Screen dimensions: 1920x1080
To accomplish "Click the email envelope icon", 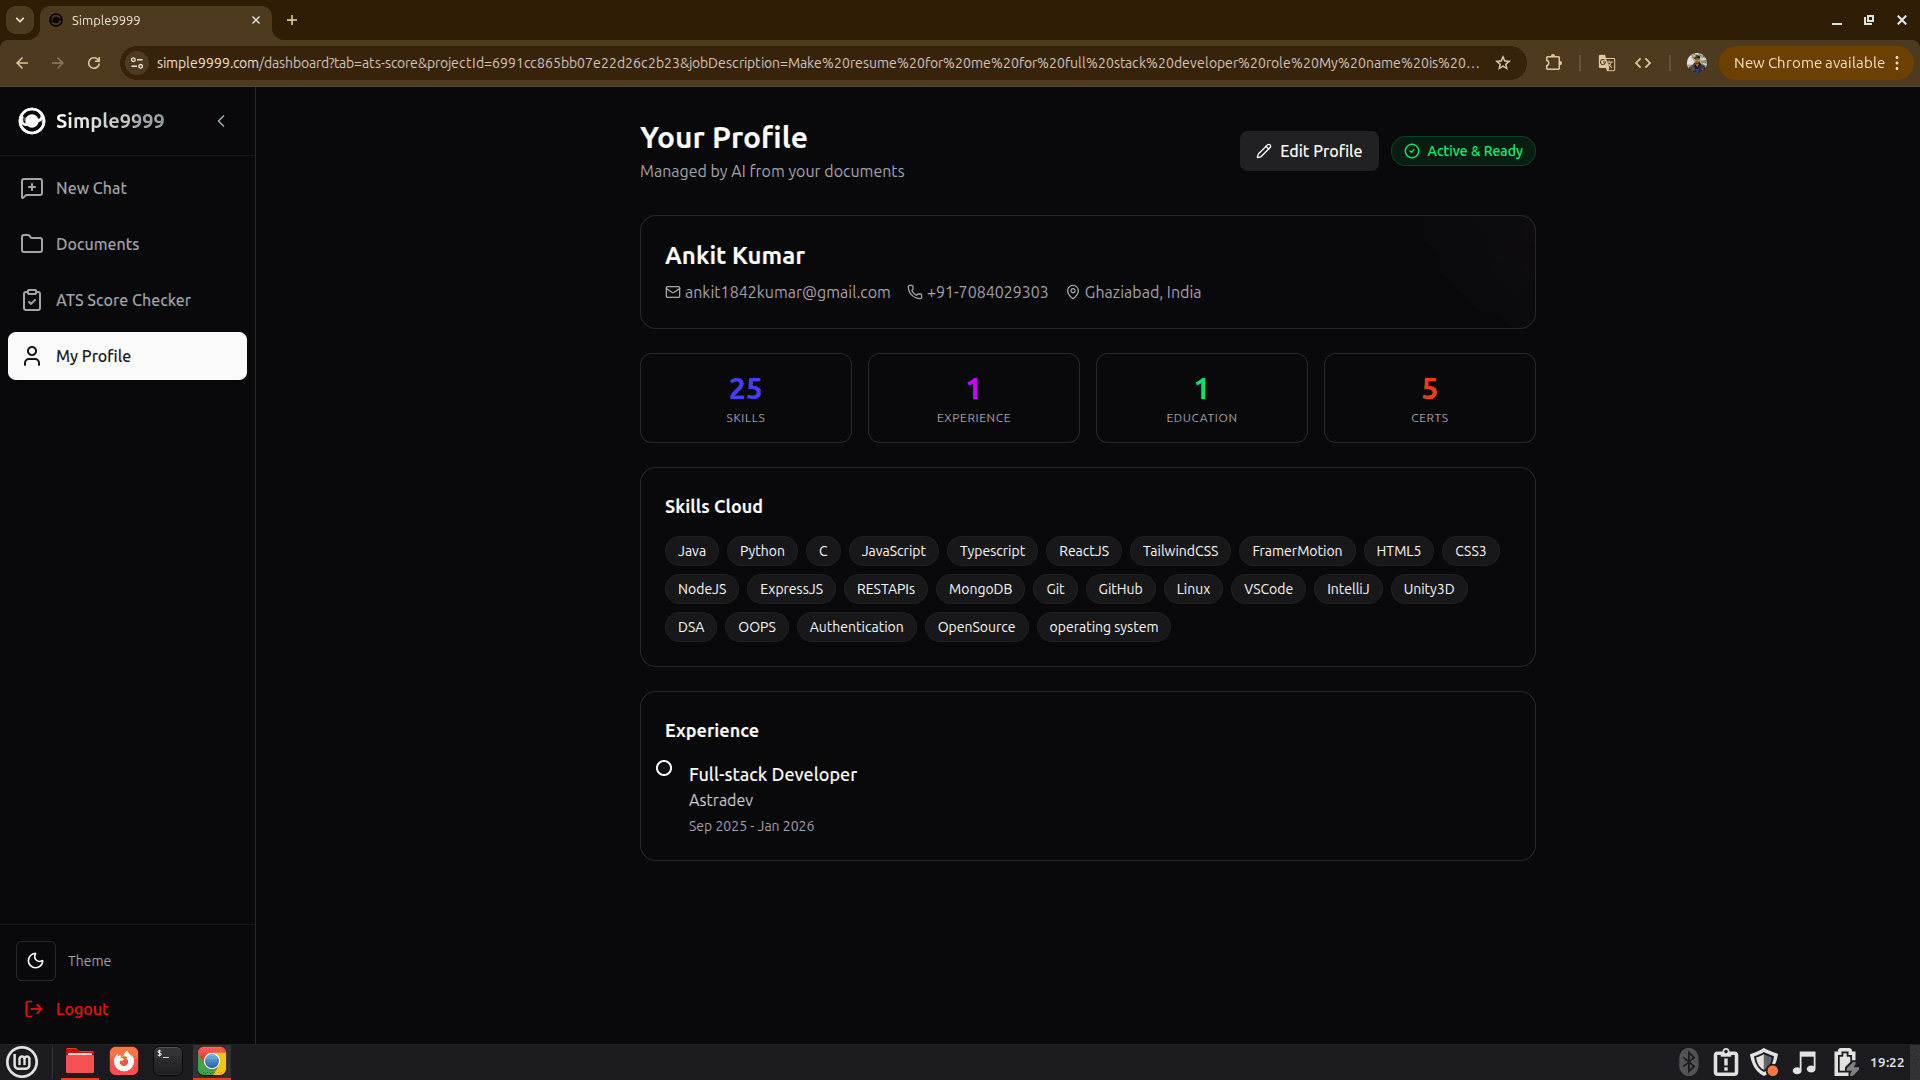I will click(673, 292).
